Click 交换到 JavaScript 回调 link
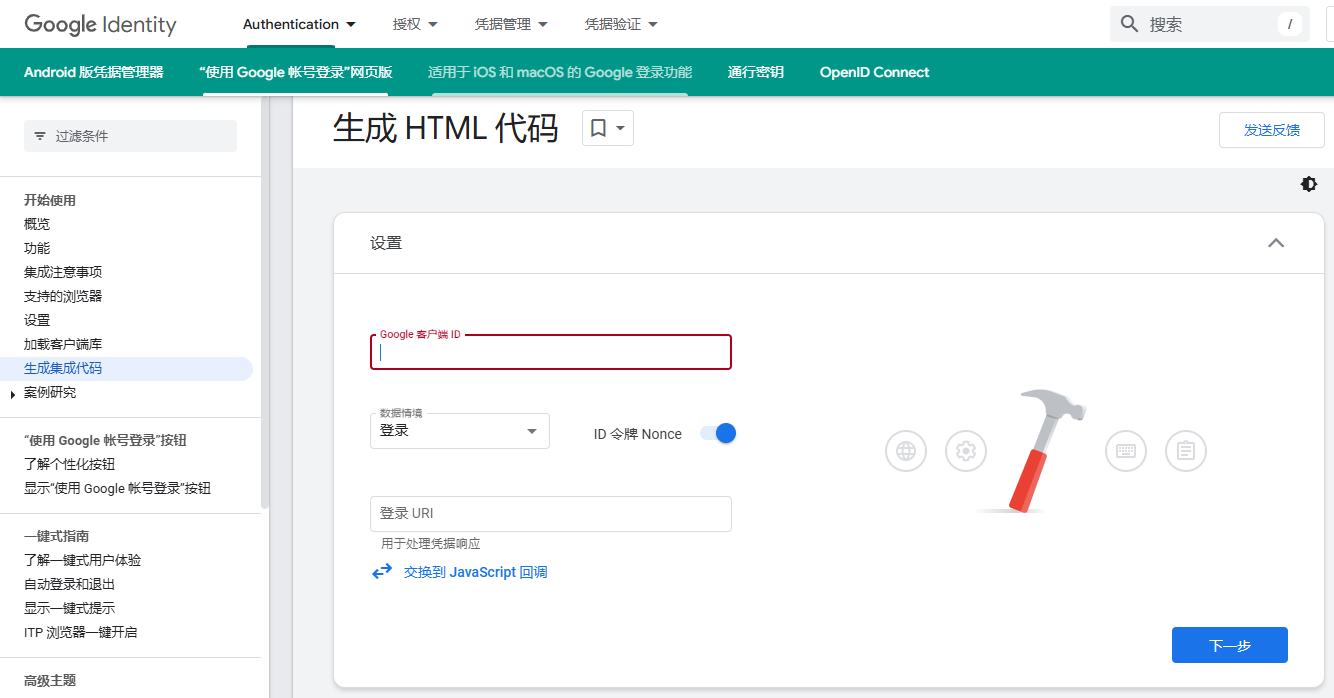1334x698 pixels. tap(475, 572)
